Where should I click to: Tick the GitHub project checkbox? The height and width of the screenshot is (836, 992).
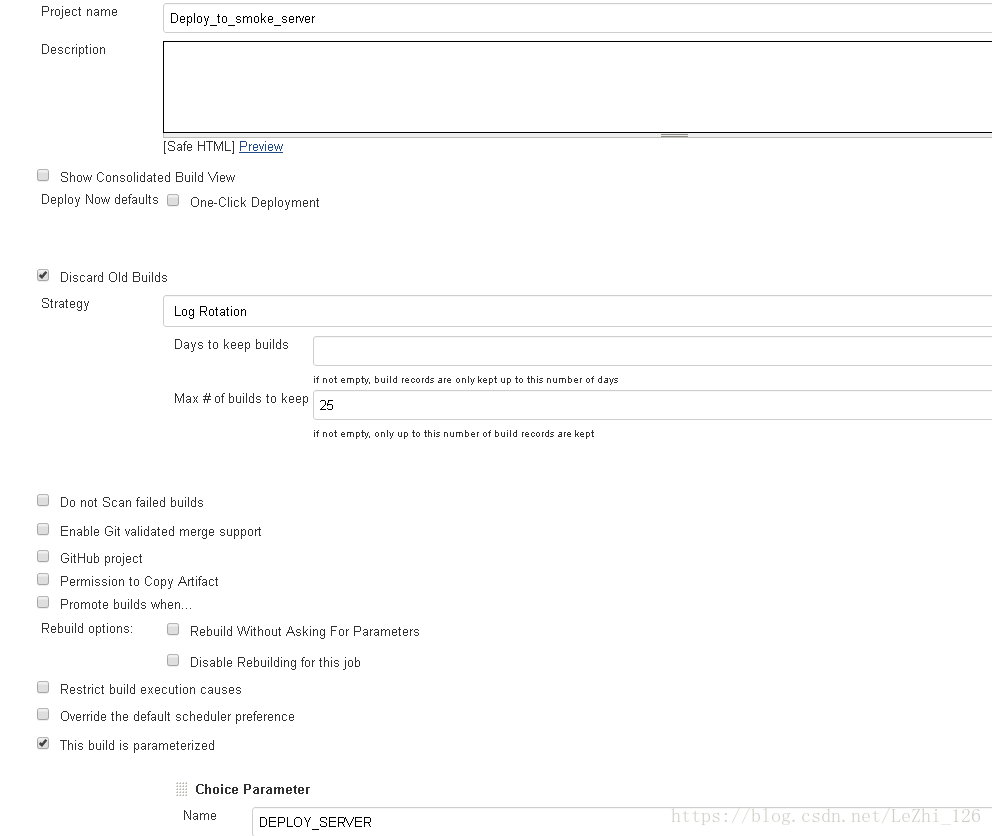pyautogui.click(x=43, y=556)
